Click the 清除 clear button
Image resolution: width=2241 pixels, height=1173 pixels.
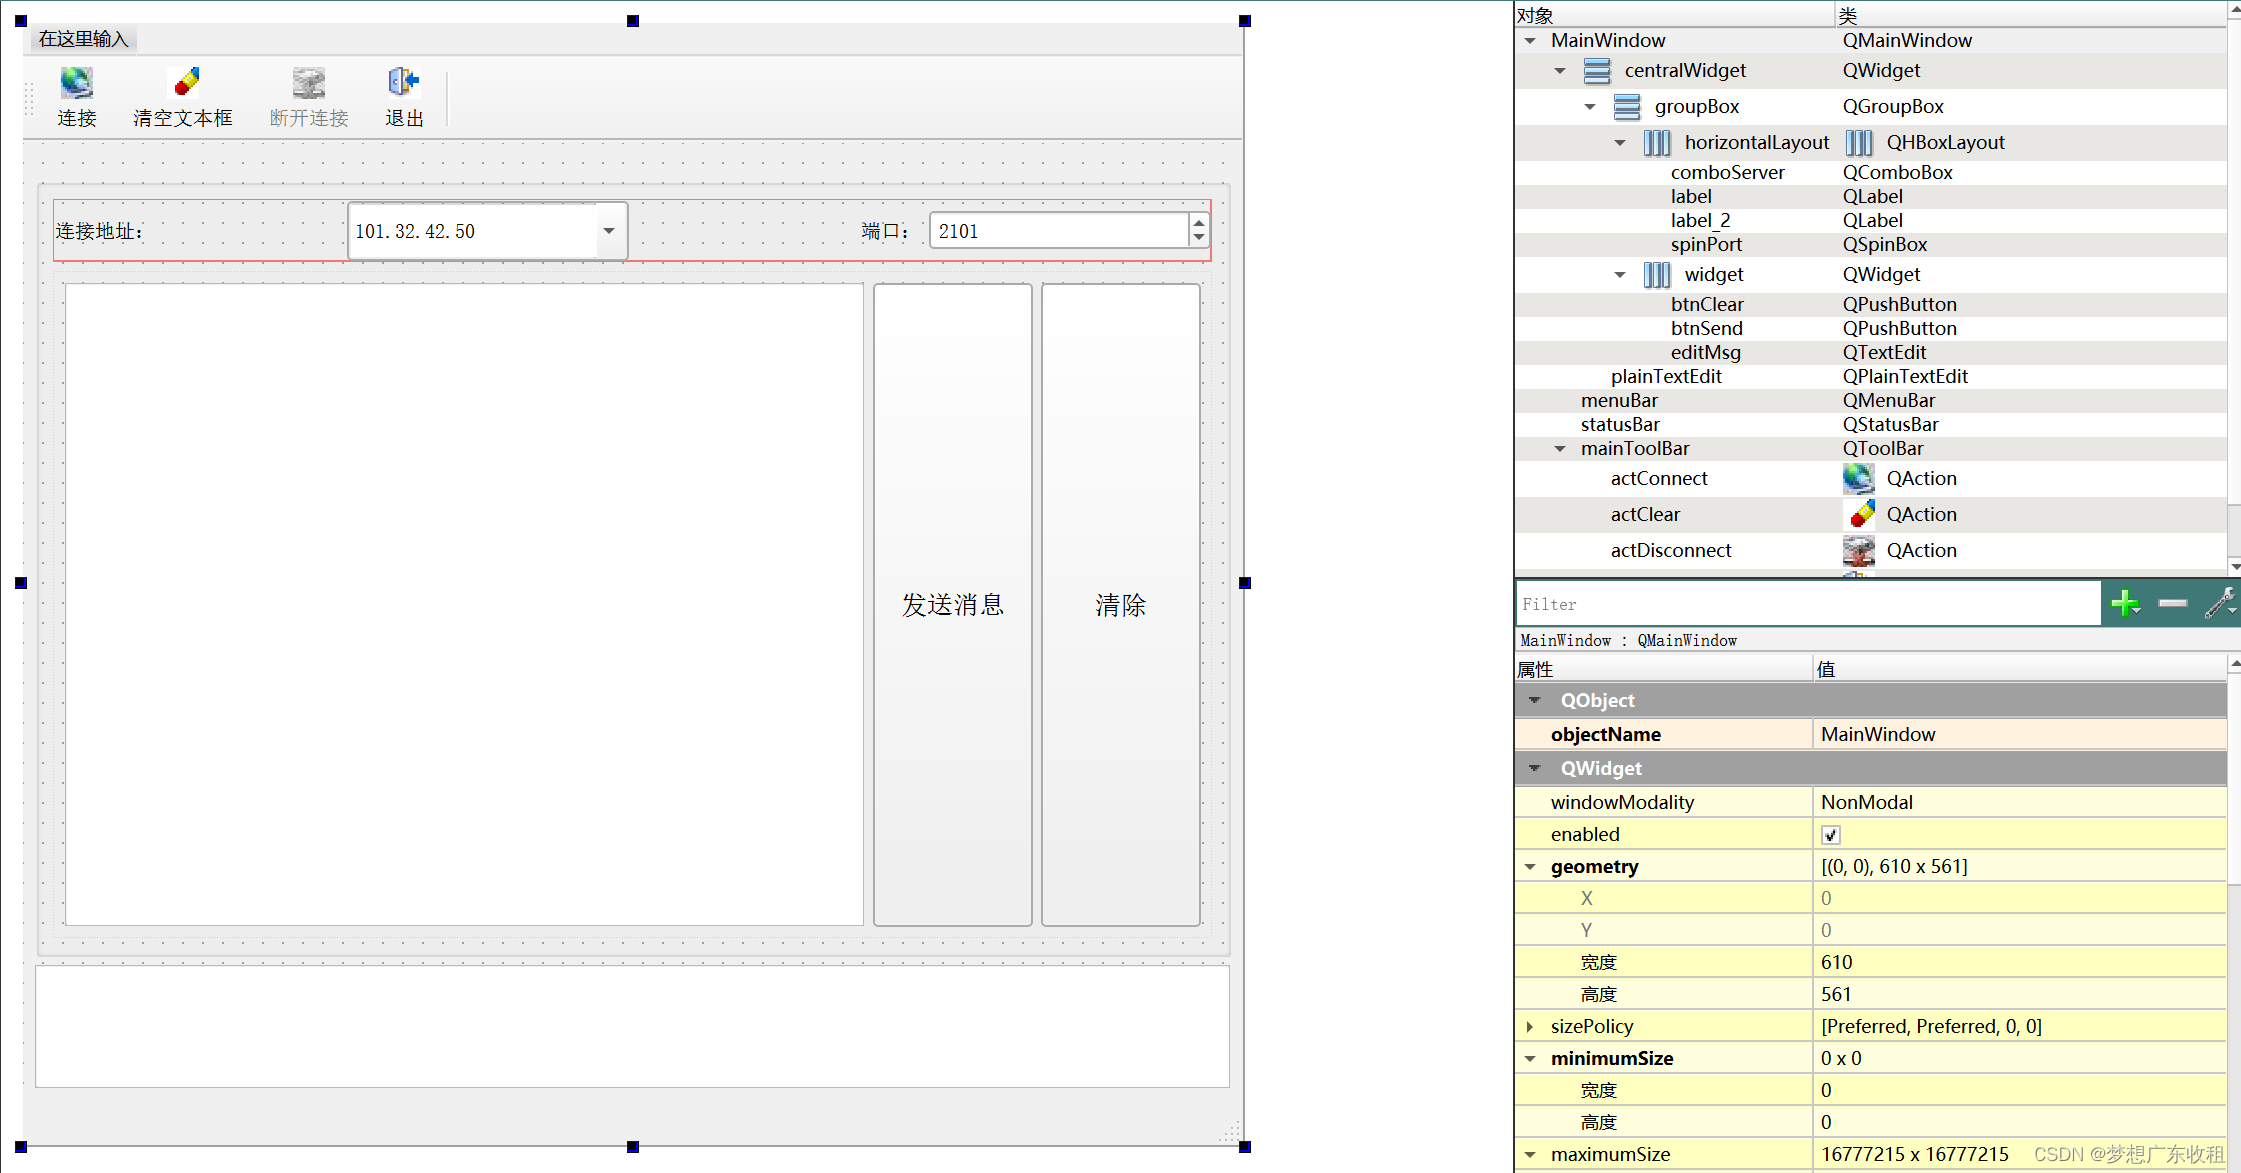[1121, 605]
